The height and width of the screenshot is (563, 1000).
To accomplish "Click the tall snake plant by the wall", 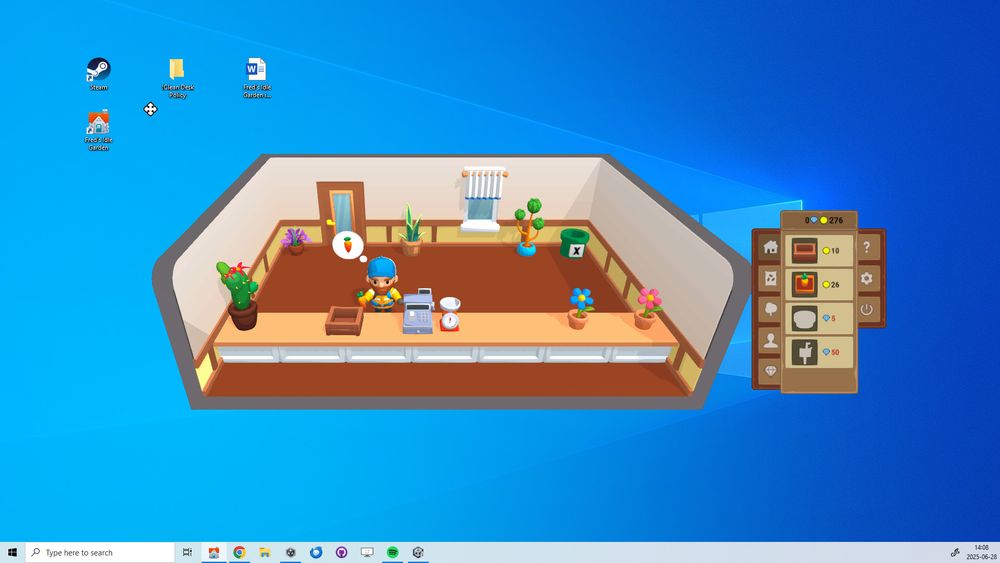I will point(411,230).
